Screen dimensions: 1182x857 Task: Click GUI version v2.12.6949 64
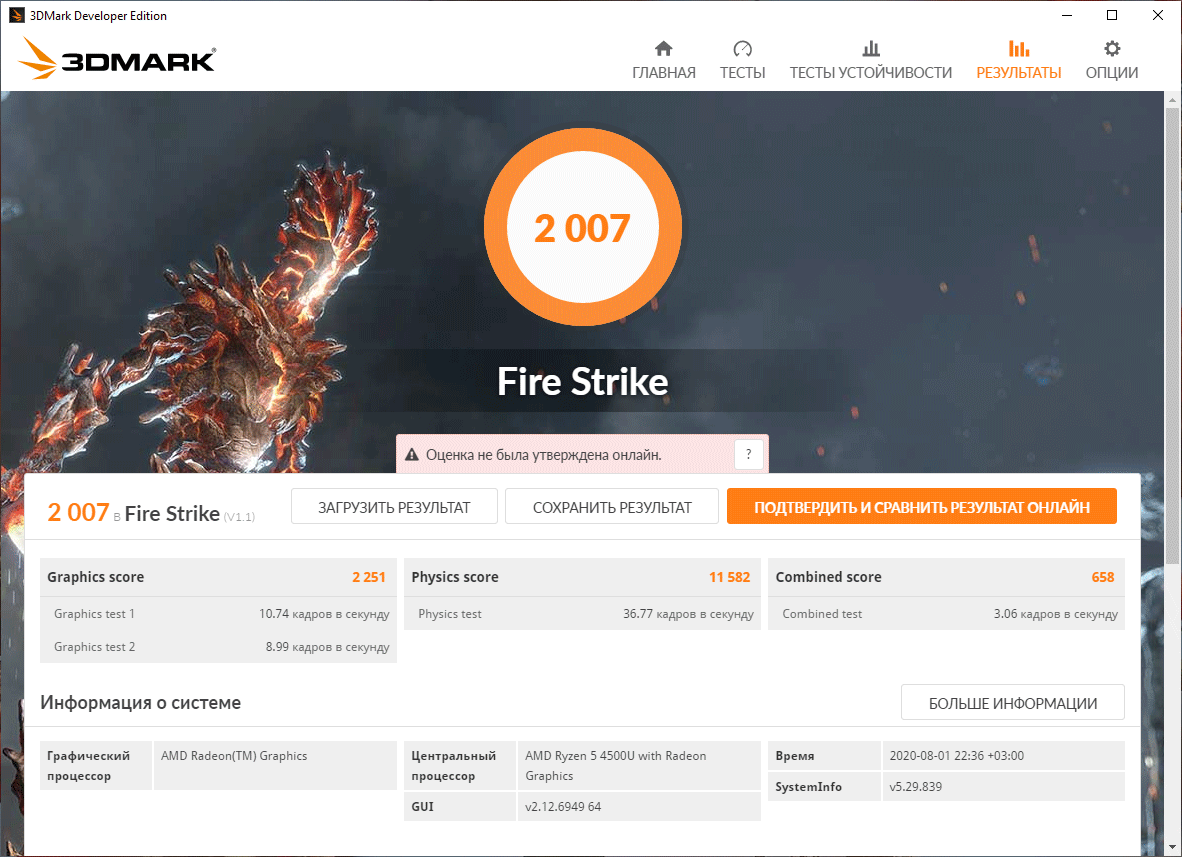pos(563,806)
